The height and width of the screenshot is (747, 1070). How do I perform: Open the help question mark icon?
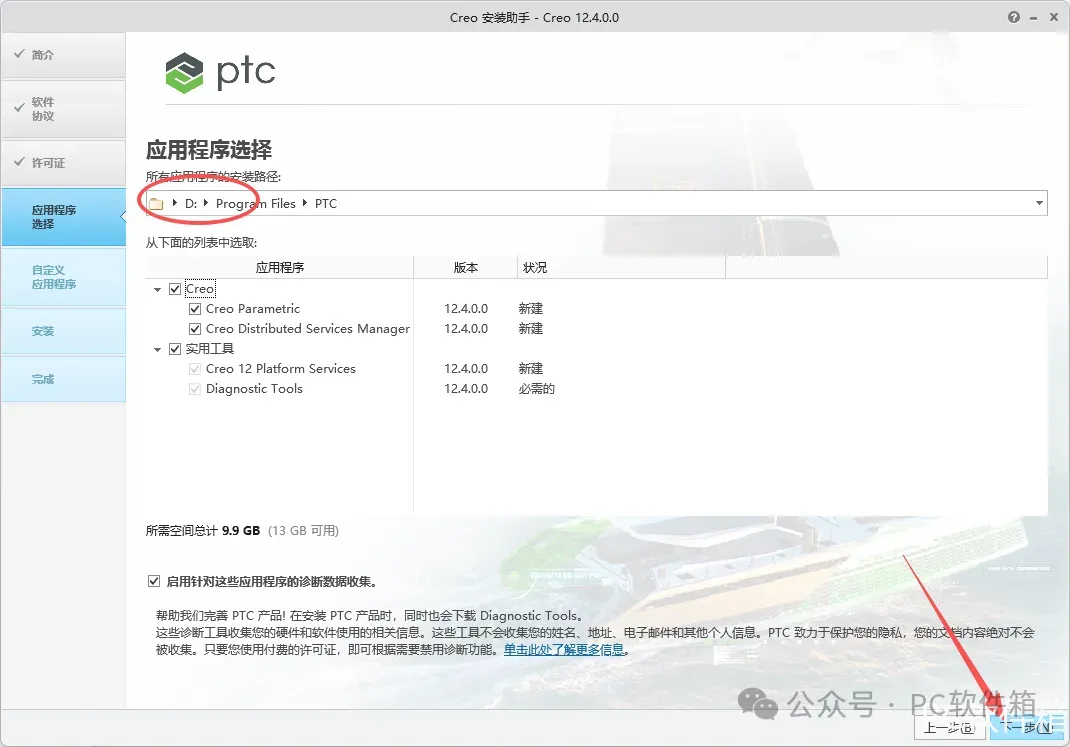[x=1014, y=17]
